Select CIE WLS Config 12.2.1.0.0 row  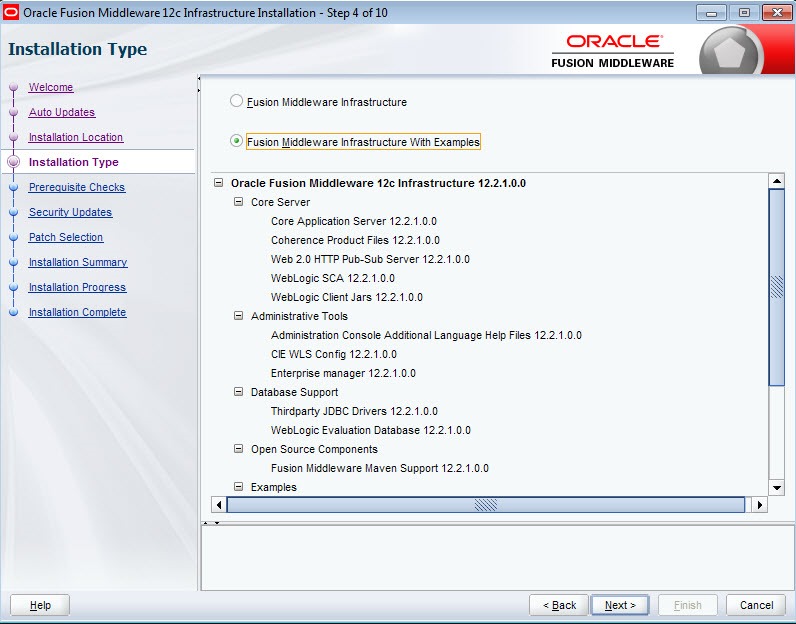[x=334, y=354]
